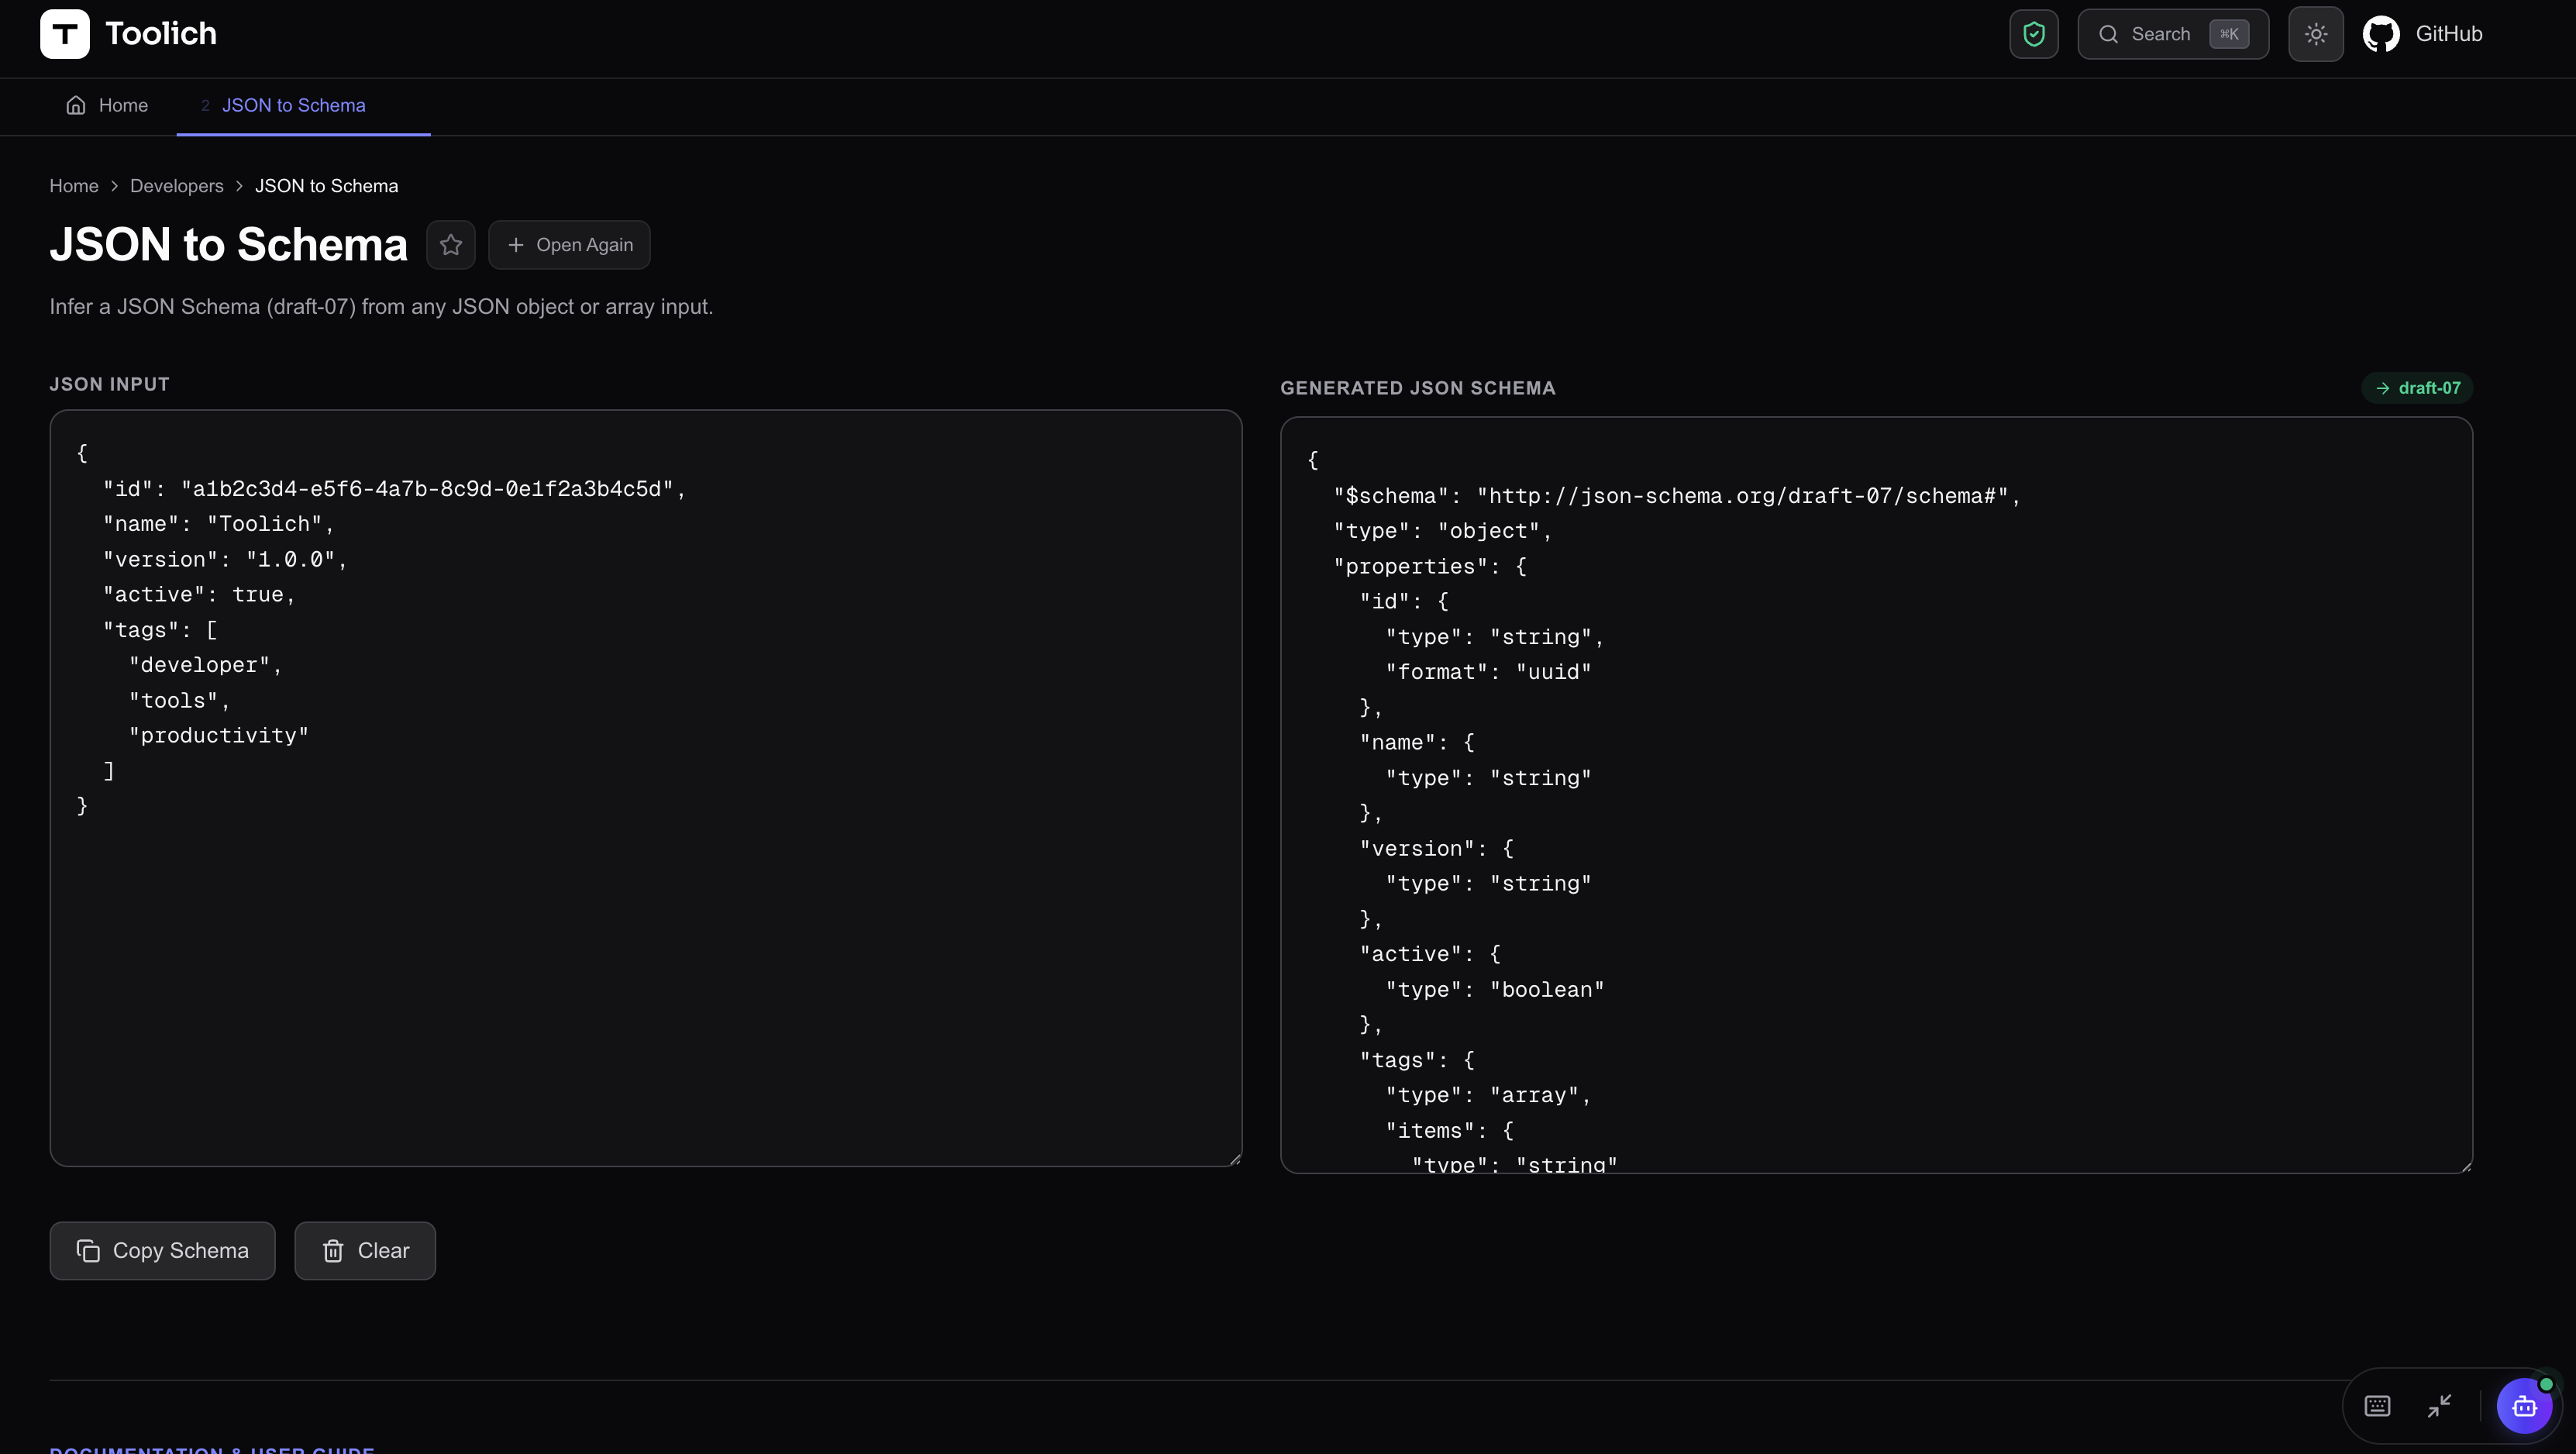
Task: Open the robot assistant chat bubble
Action: 2525,1406
